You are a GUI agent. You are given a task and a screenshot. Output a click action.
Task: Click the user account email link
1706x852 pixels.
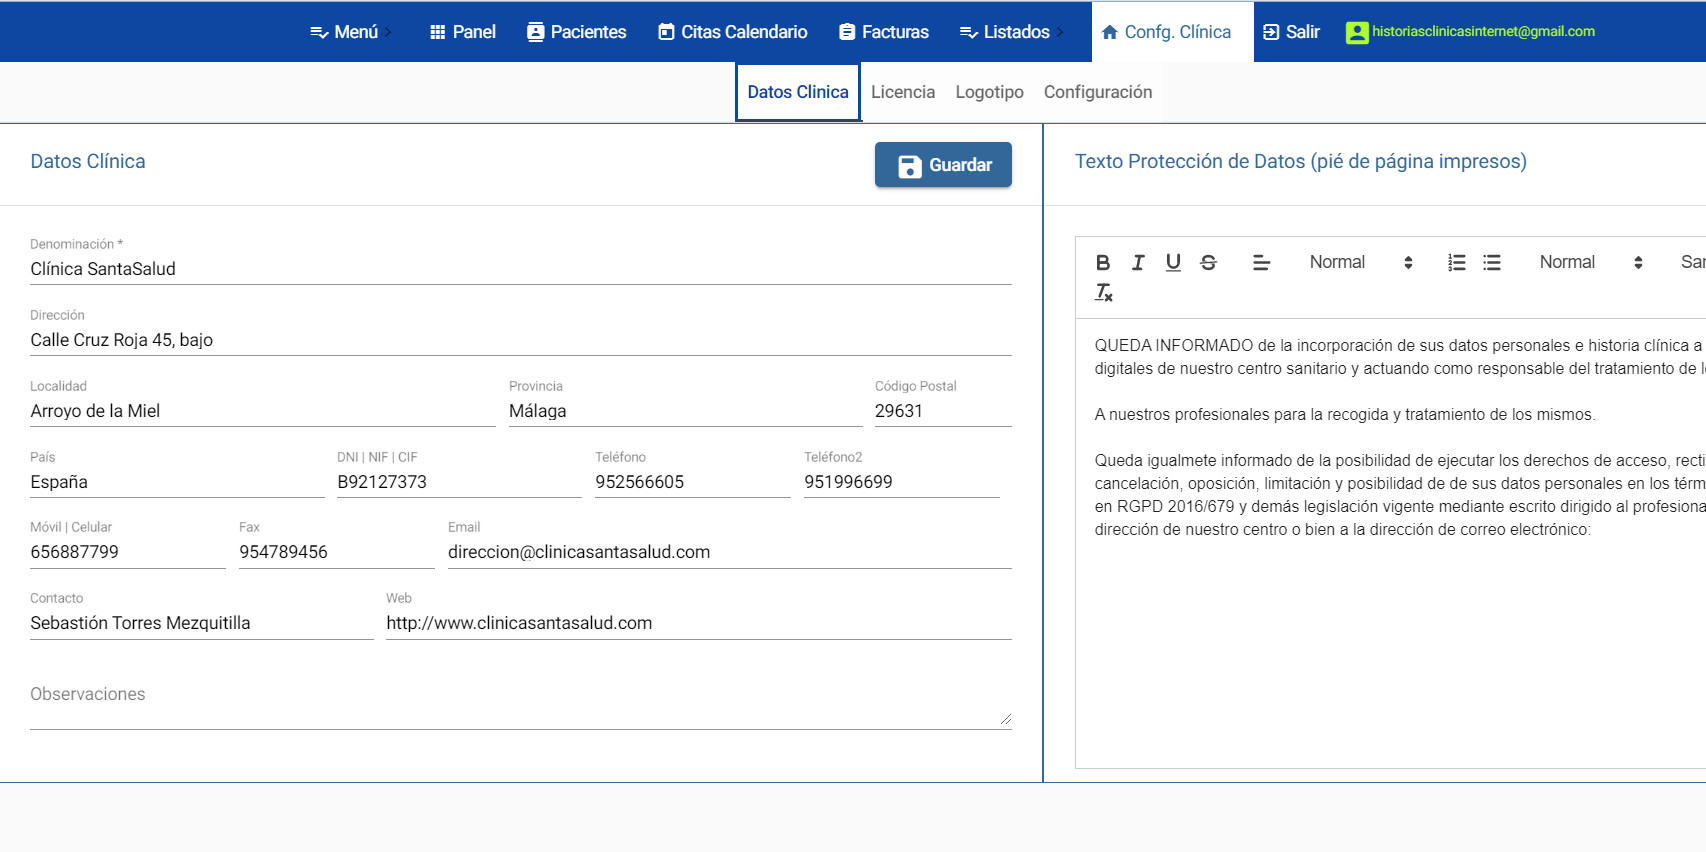click(x=1483, y=32)
